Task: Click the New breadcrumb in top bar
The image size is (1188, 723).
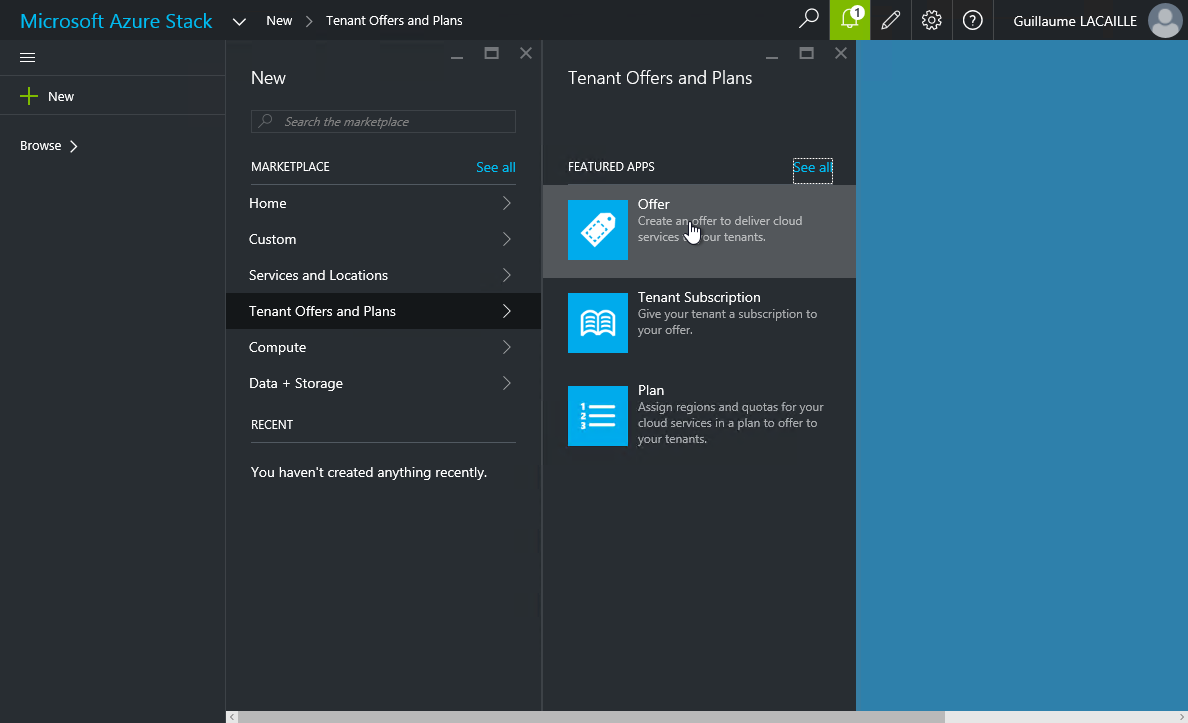Action: click(x=279, y=20)
